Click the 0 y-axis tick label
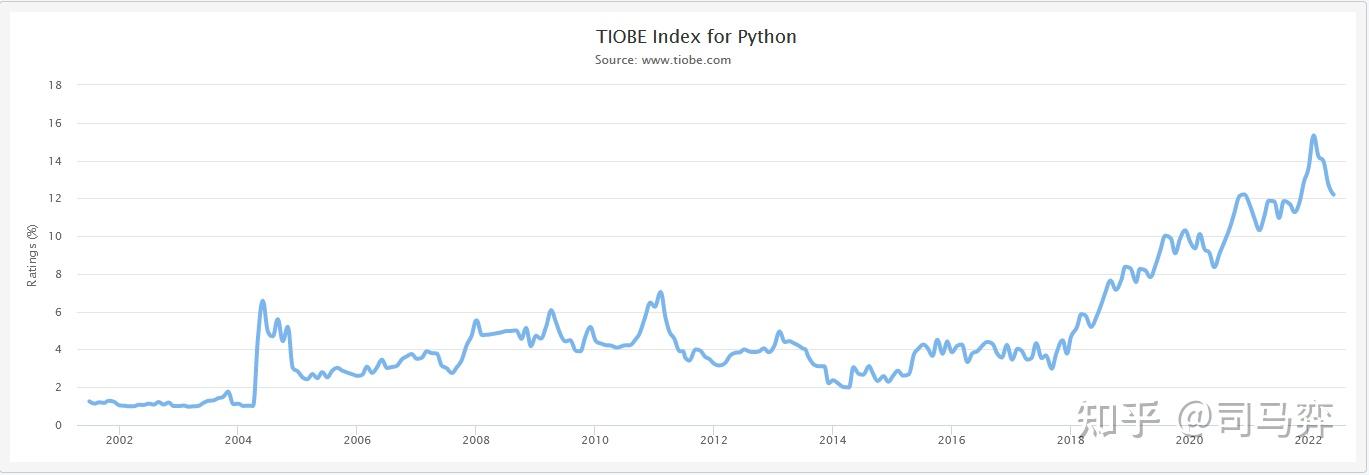This screenshot has height=475, width=1369. pos(58,425)
